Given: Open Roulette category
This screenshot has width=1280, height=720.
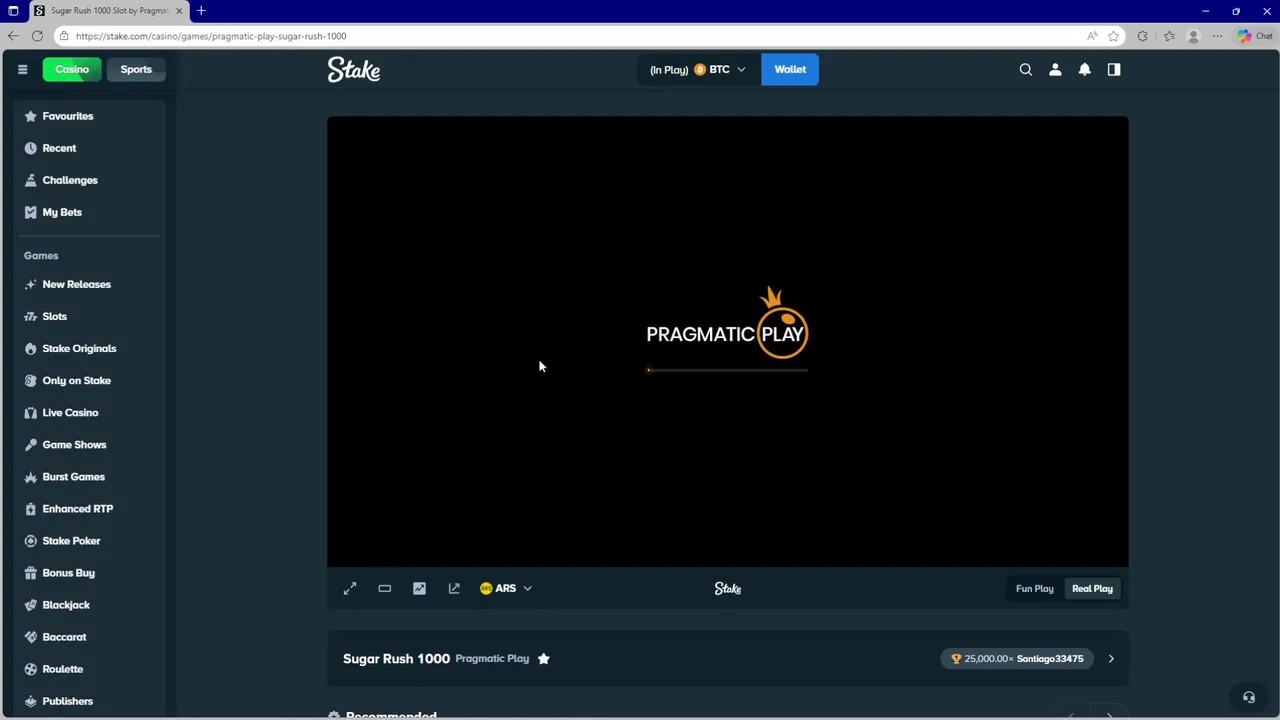Looking at the screenshot, I should [62, 668].
